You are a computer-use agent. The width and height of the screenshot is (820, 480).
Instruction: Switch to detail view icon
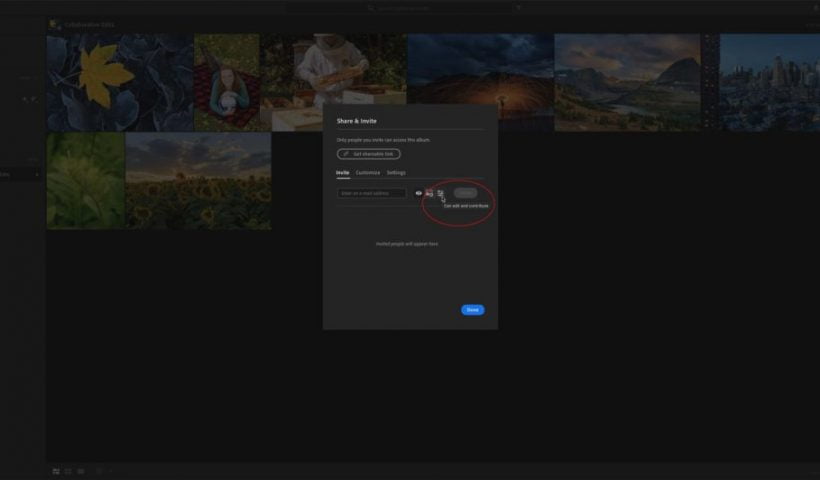tap(80, 471)
